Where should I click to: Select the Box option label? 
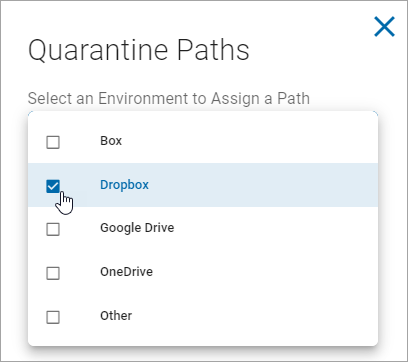(x=111, y=141)
